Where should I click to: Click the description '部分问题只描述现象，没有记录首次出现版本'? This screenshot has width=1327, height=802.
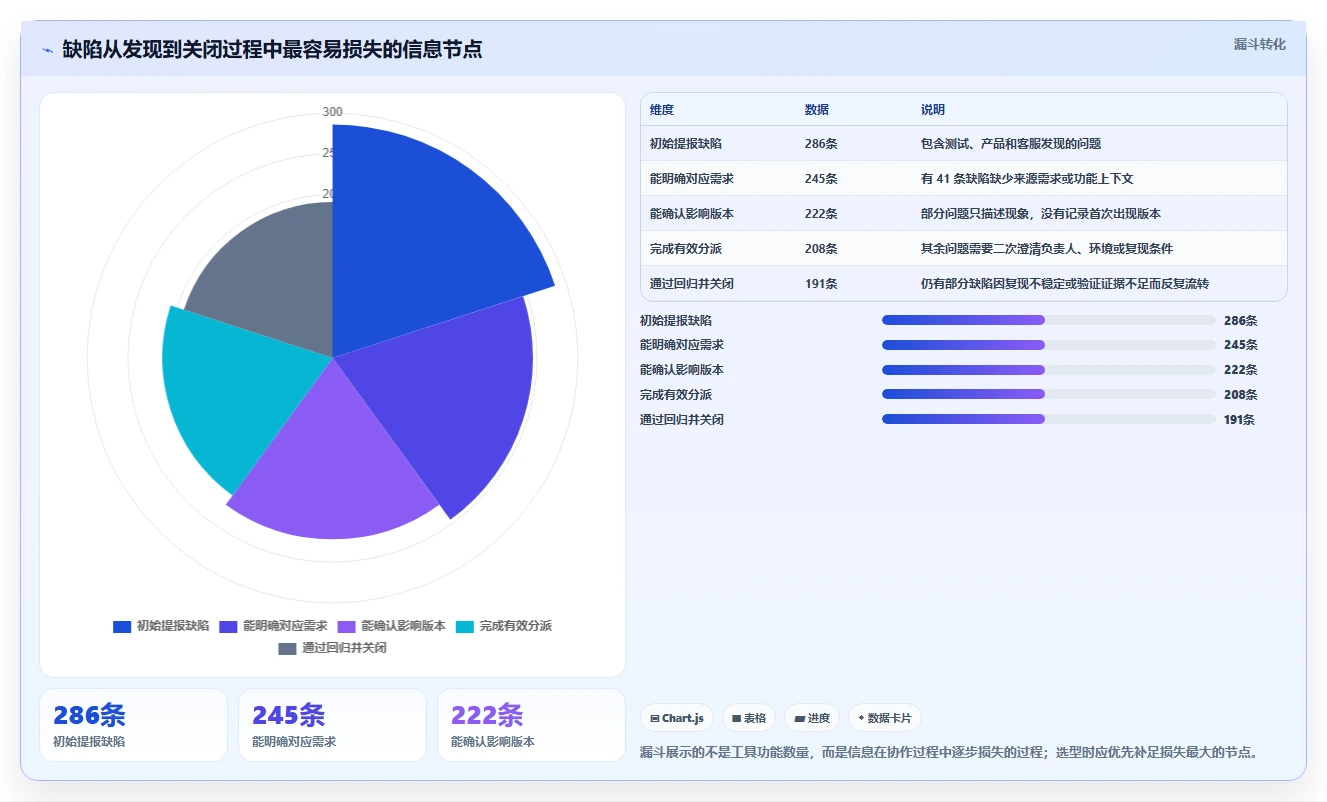pos(1041,214)
